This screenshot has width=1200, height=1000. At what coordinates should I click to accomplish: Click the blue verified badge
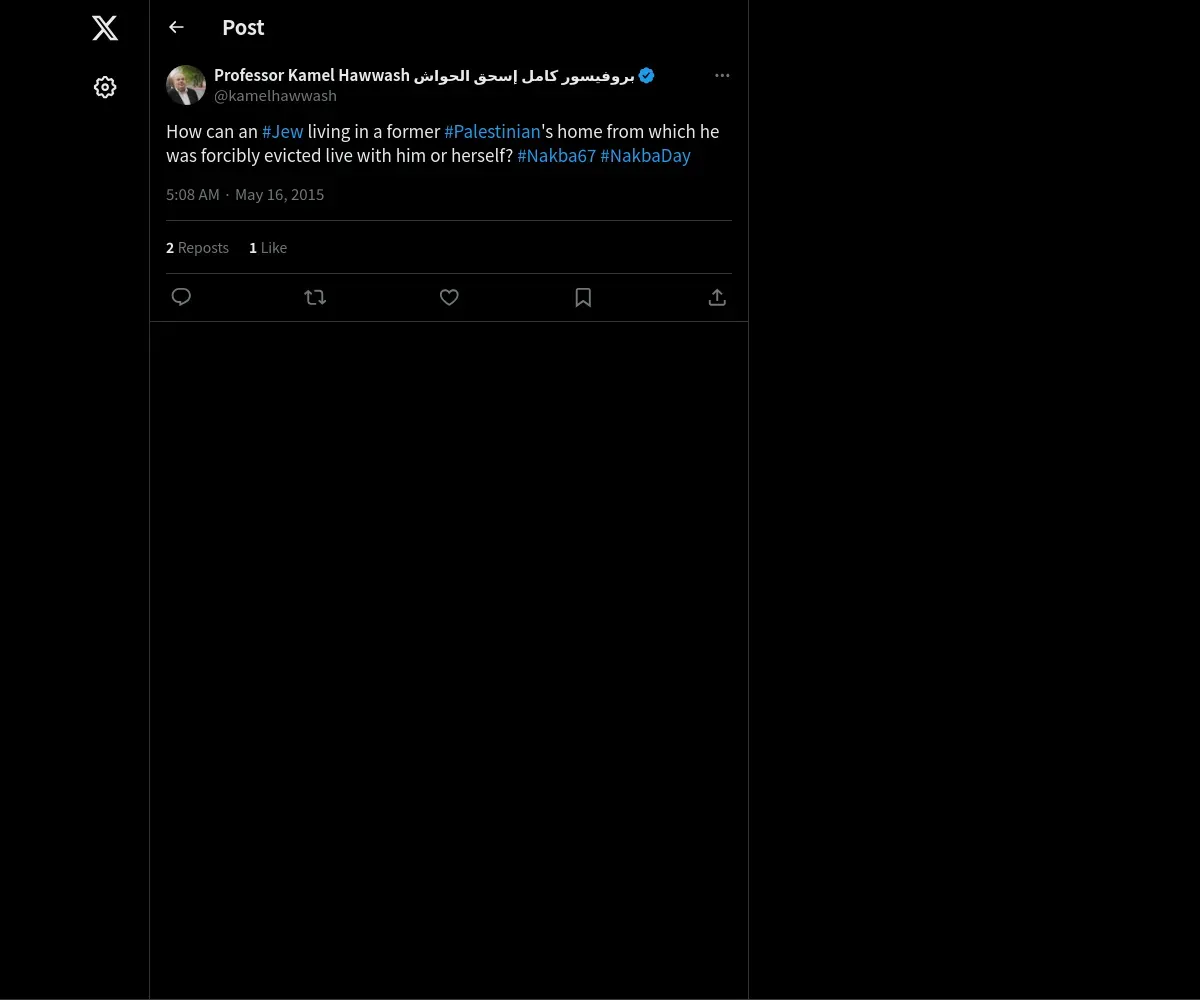coord(646,76)
